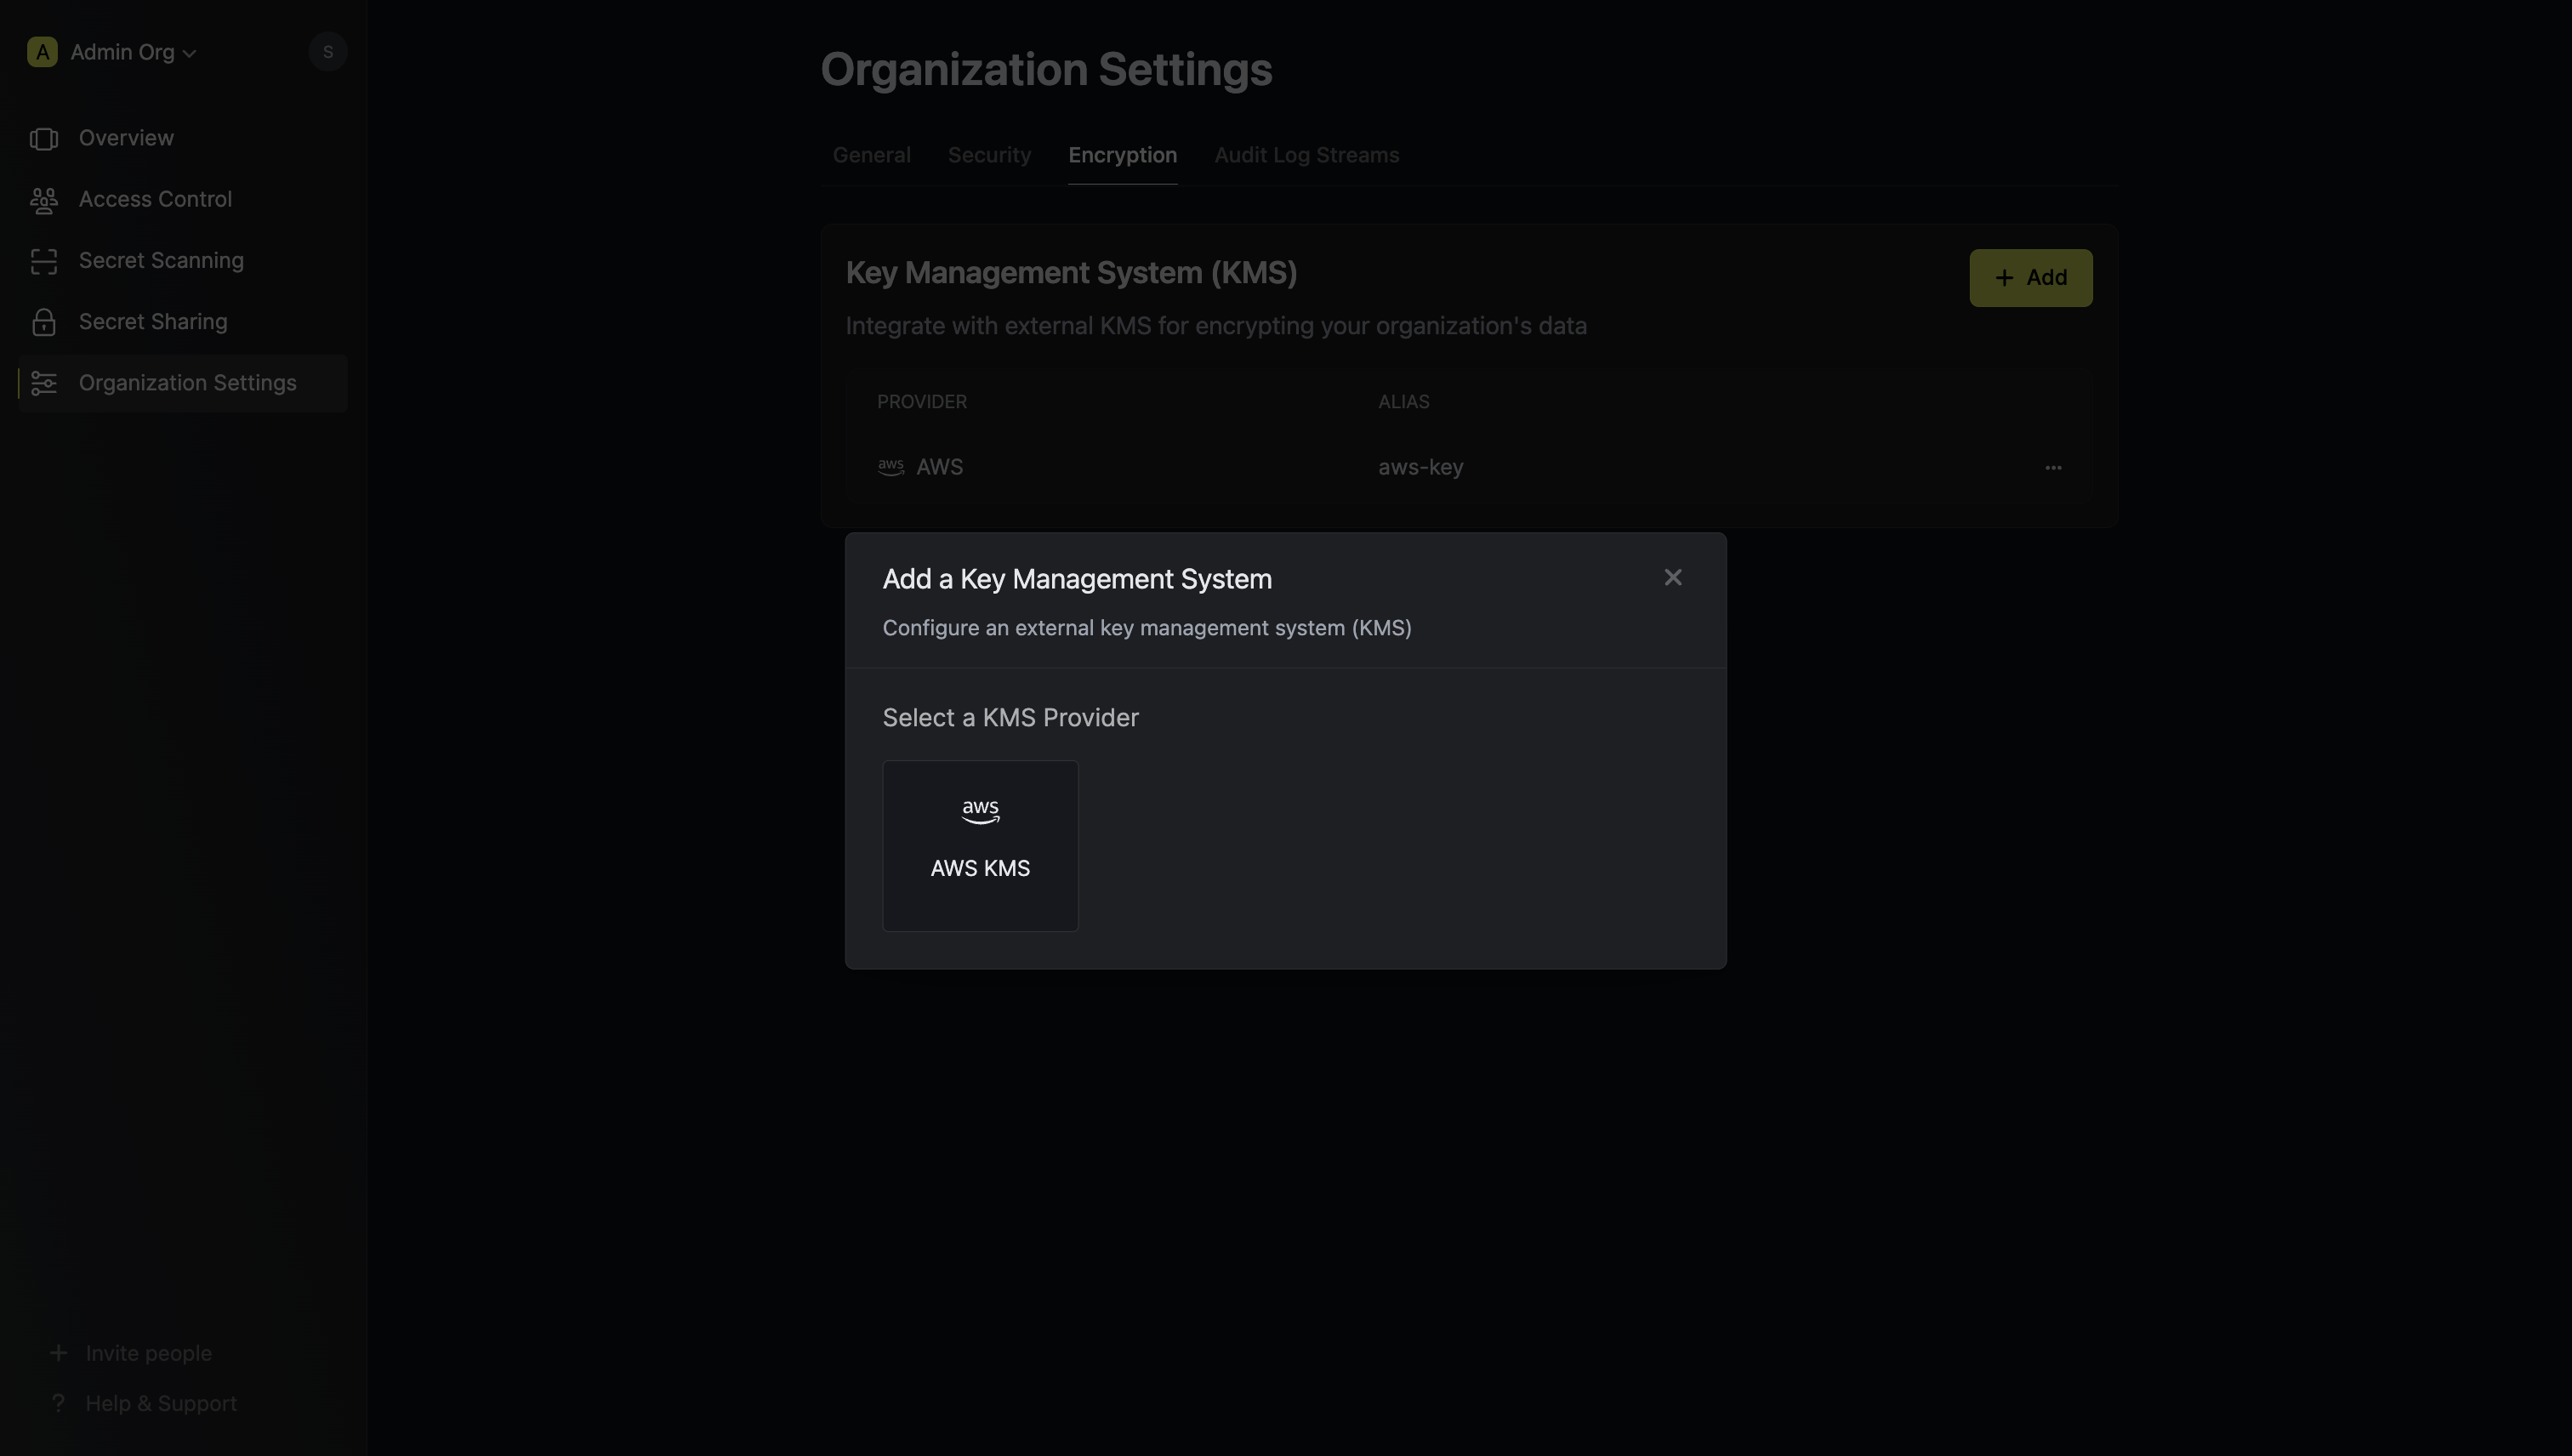Screen dimensions: 2572x1456
Task: Switch to the General tab
Action: click(x=872, y=155)
